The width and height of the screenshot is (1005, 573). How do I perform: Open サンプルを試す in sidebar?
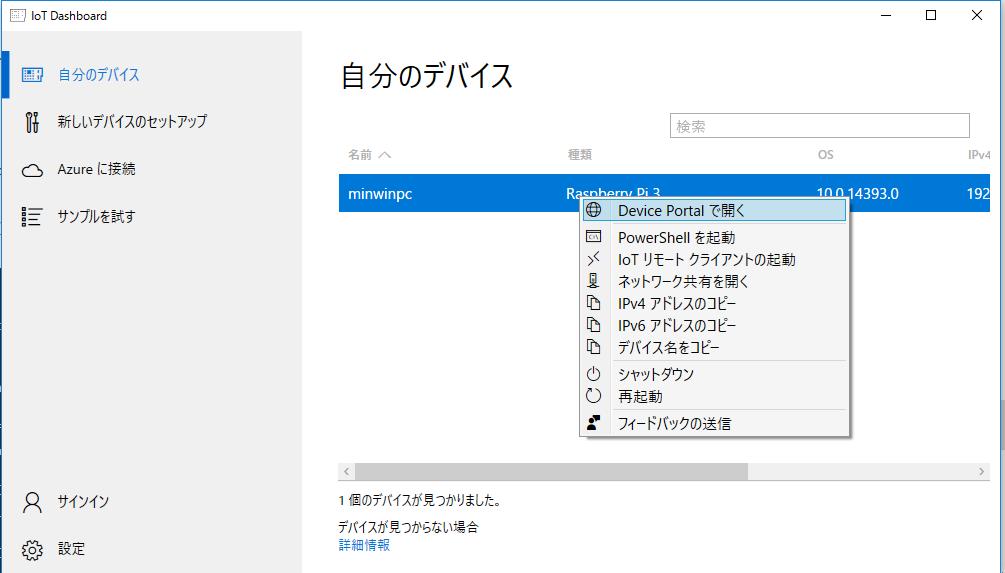(x=152, y=217)
